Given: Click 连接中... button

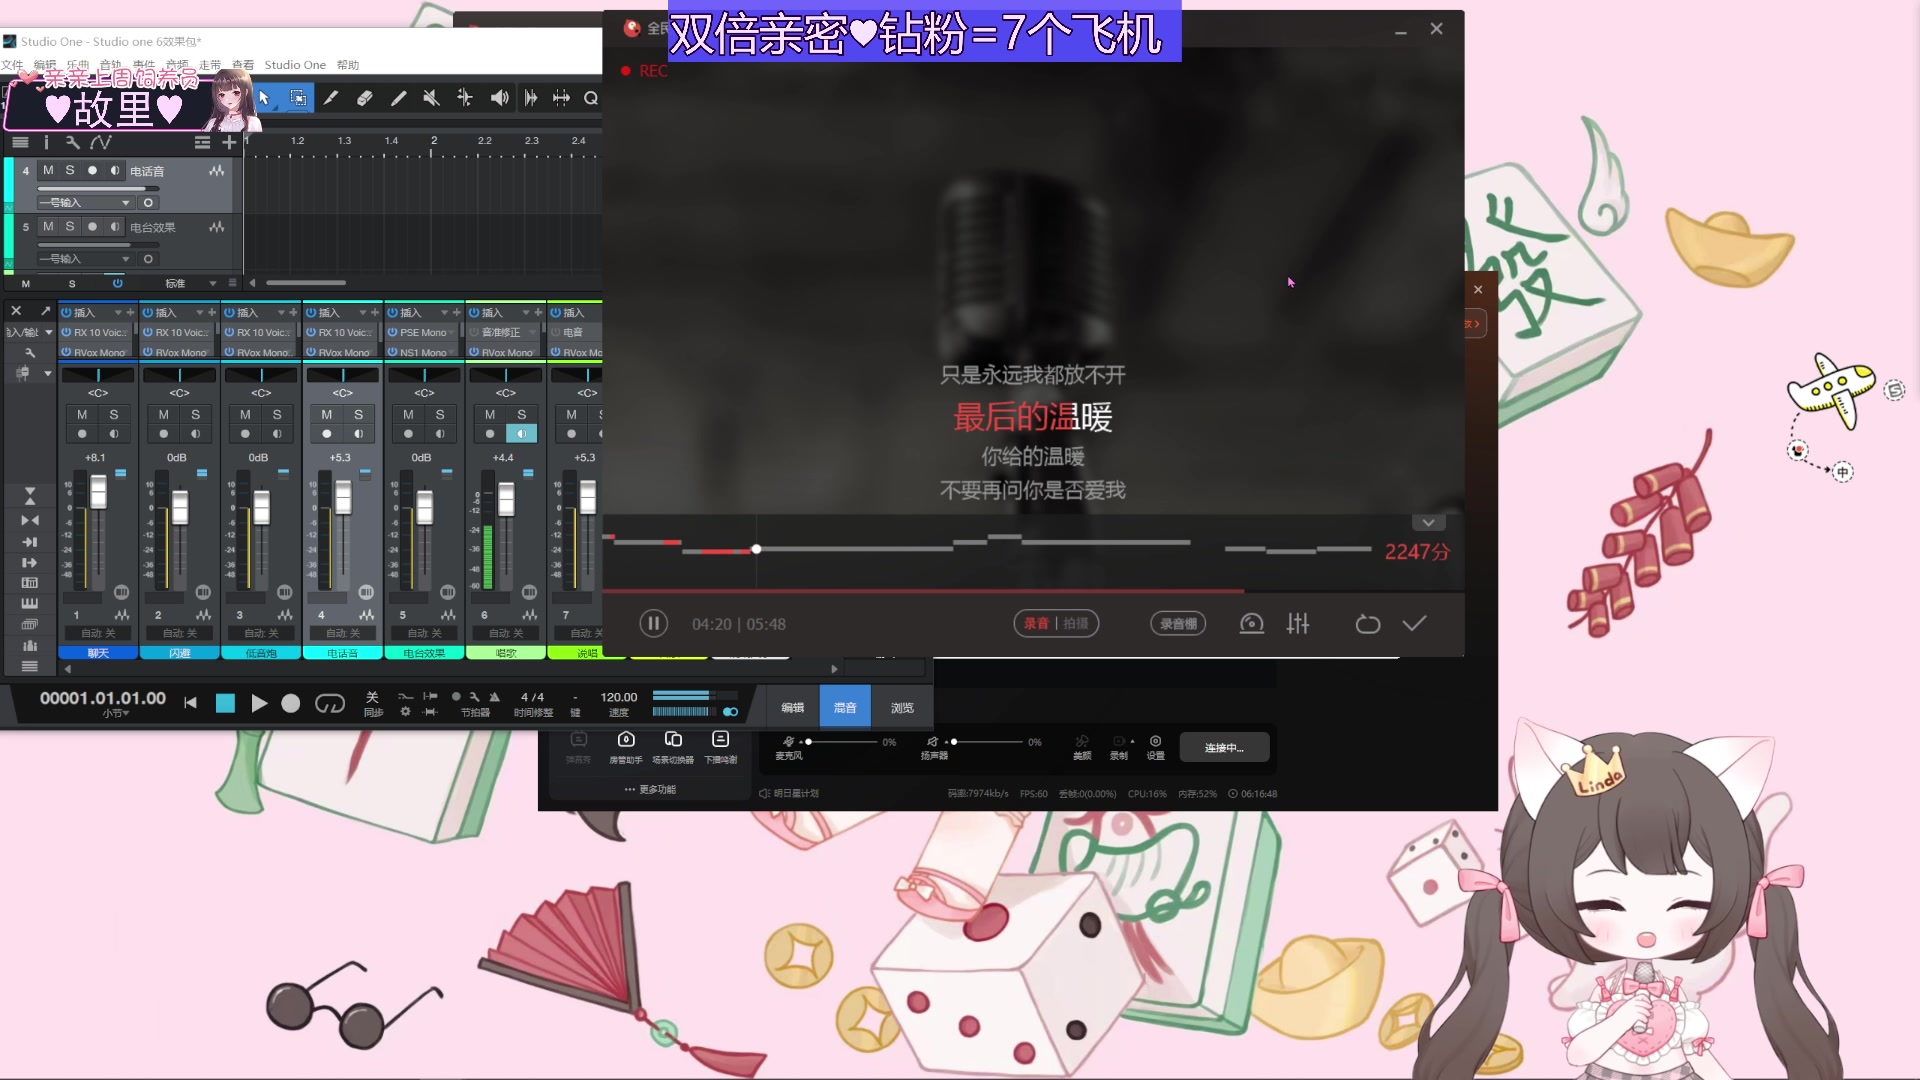Looking at the screenshot, I should (1224, 748).
